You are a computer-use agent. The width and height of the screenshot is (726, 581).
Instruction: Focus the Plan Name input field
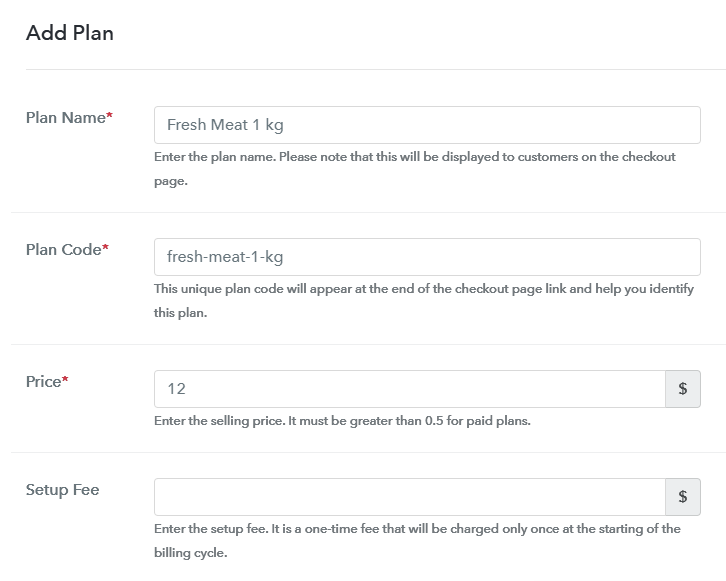click(x=427, y=125)
